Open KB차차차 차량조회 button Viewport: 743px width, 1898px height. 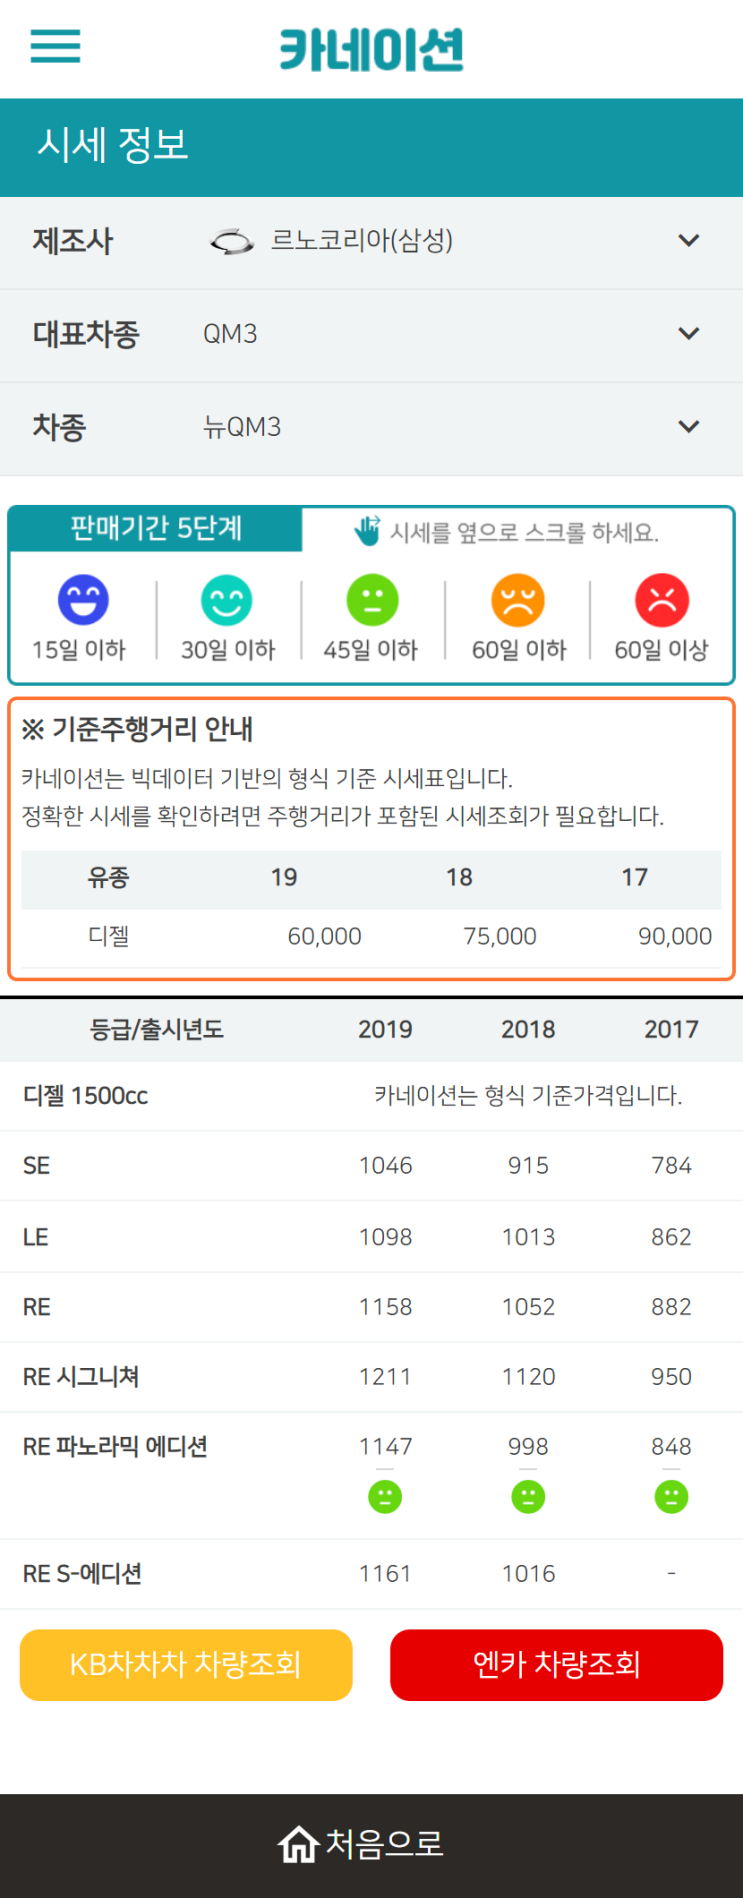(186, 1665)
